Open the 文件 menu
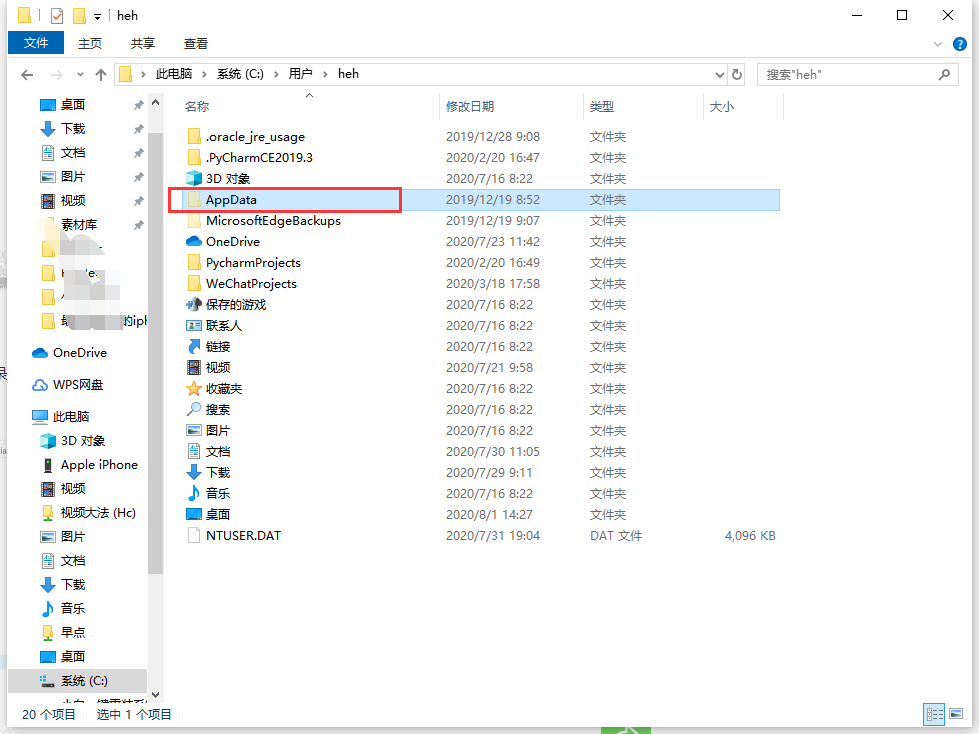 pyautogui.click(x=36, y=43)
